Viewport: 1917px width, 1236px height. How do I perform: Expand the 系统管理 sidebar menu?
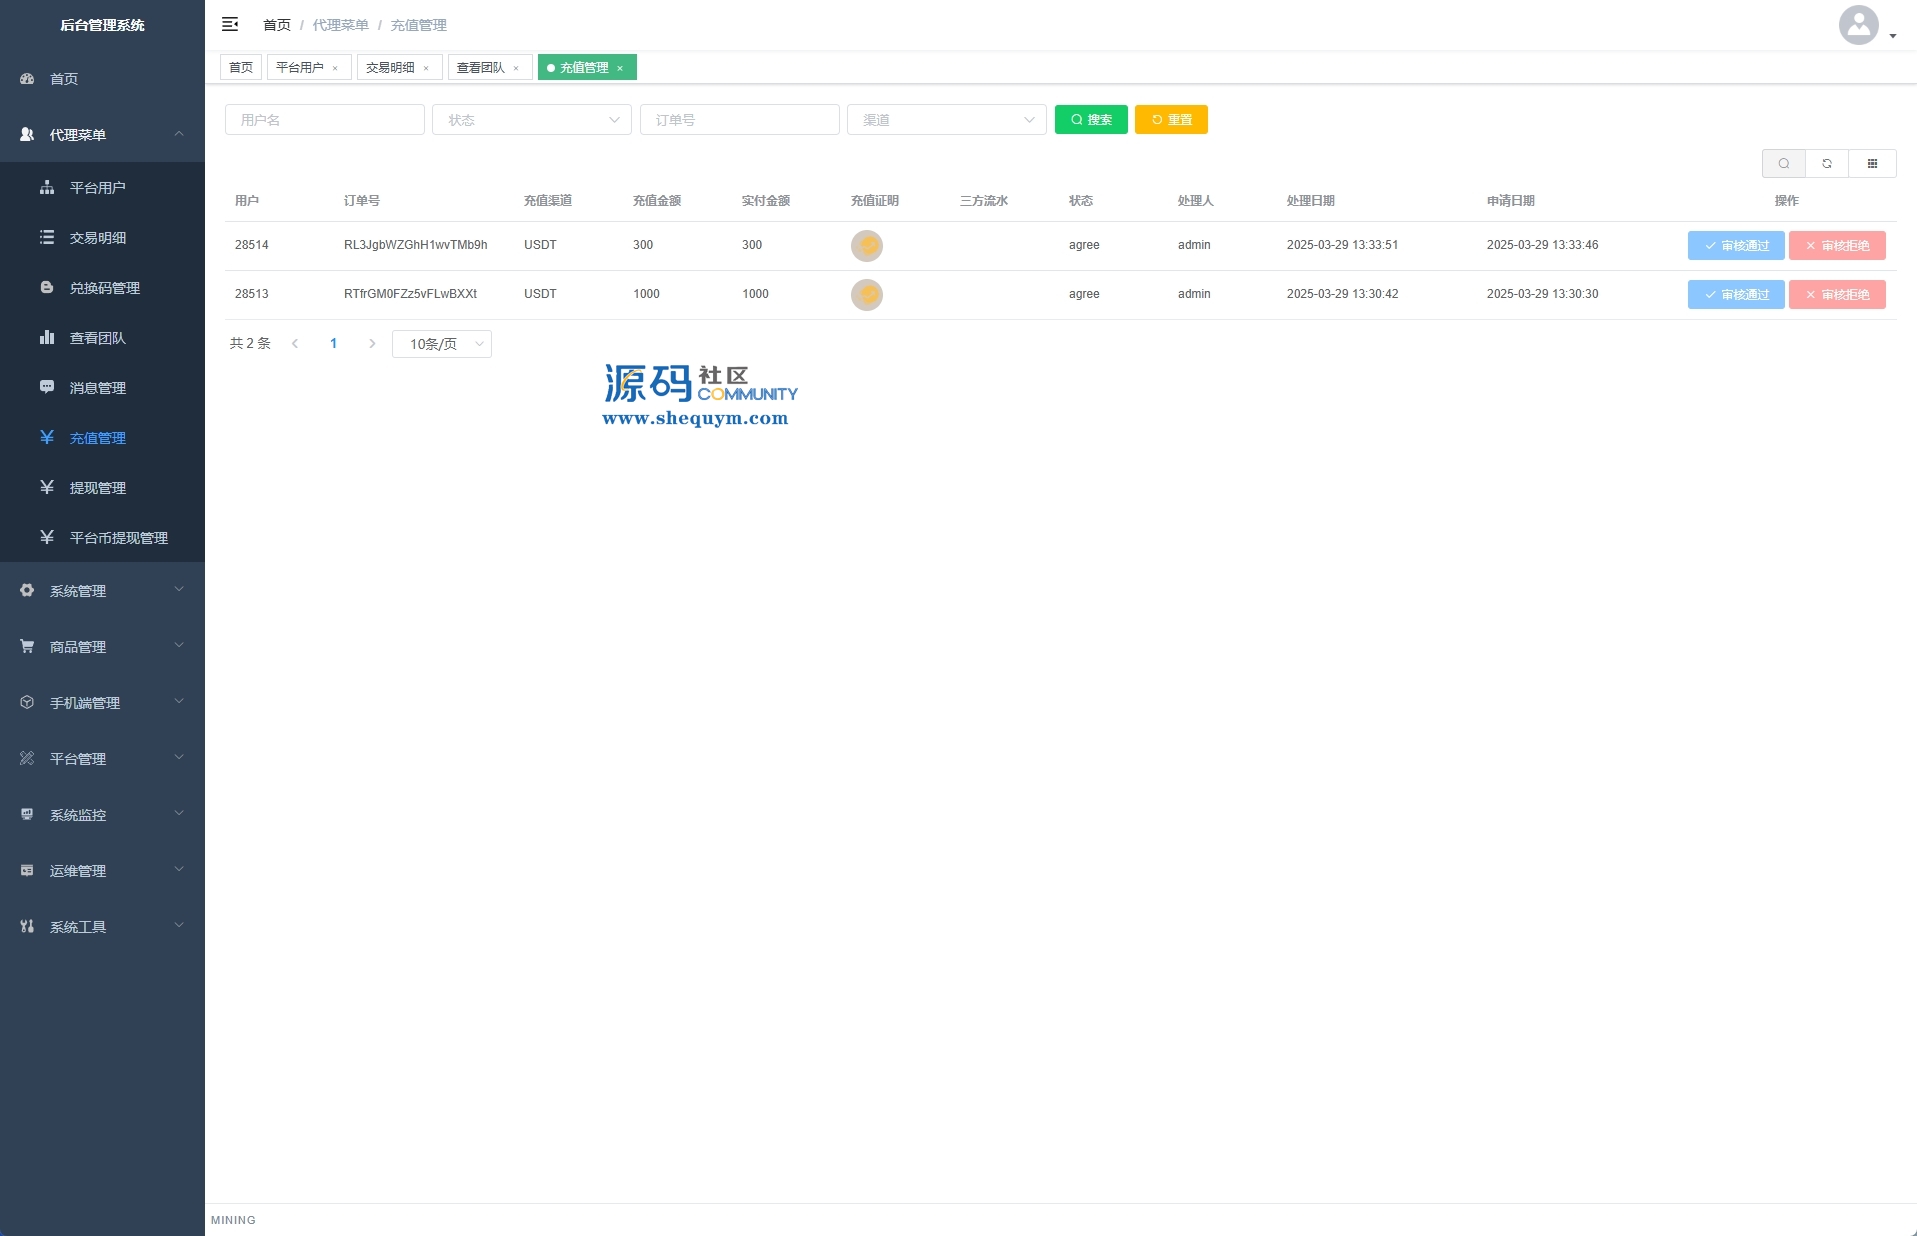click(102, 591)
